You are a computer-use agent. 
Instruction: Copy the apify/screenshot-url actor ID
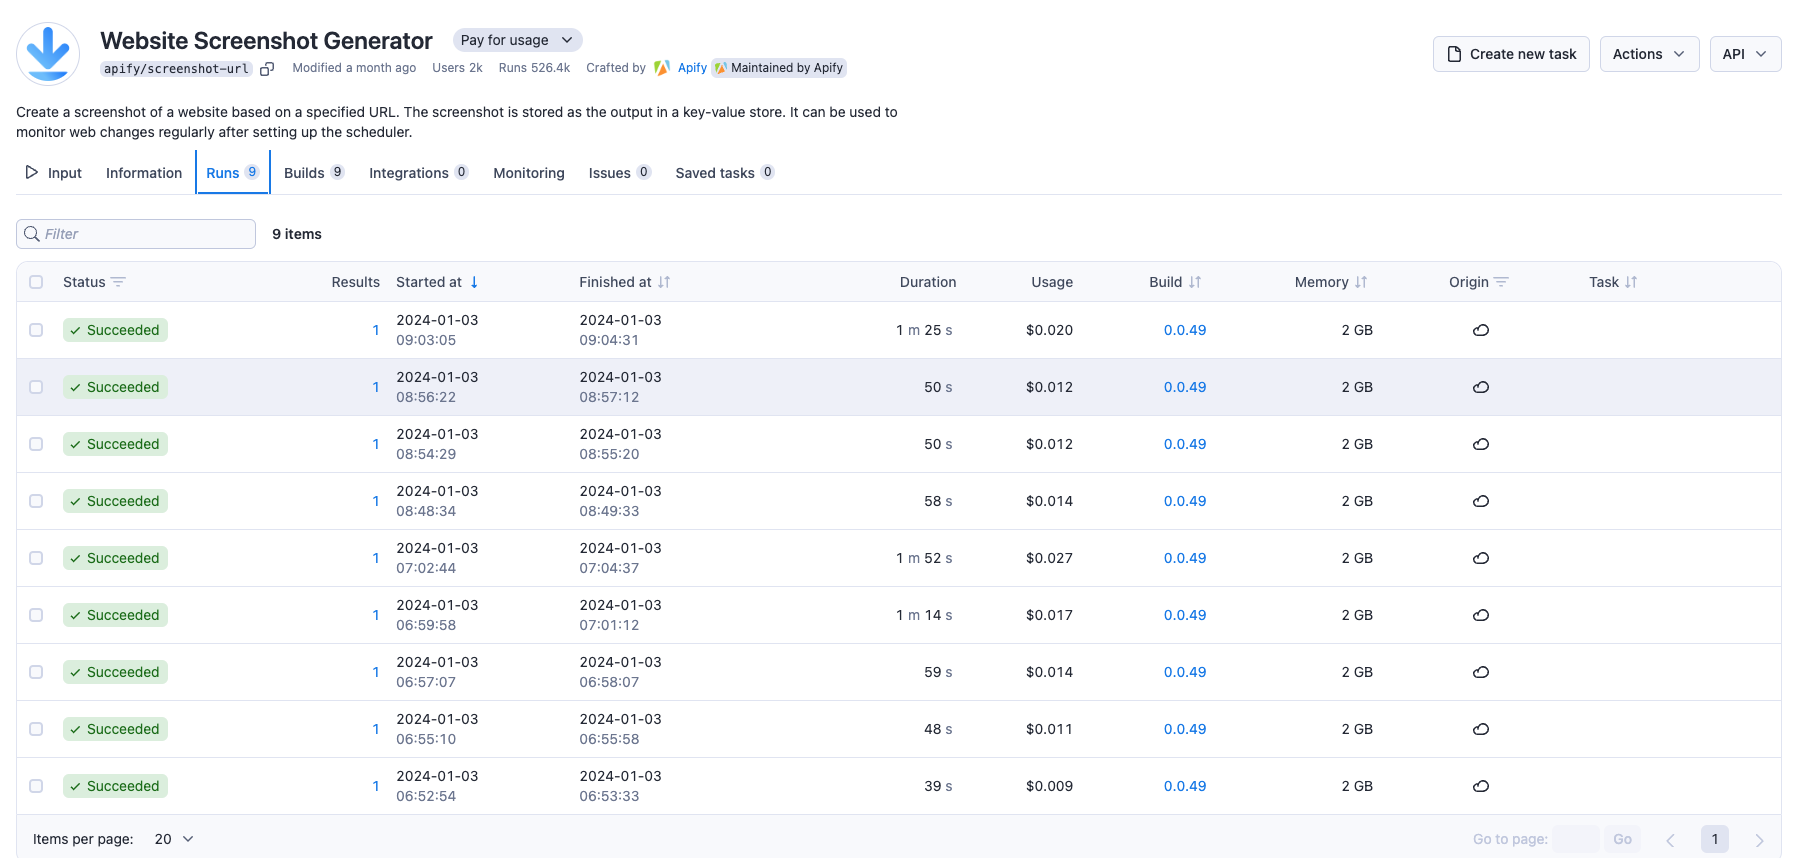(267, 69)
